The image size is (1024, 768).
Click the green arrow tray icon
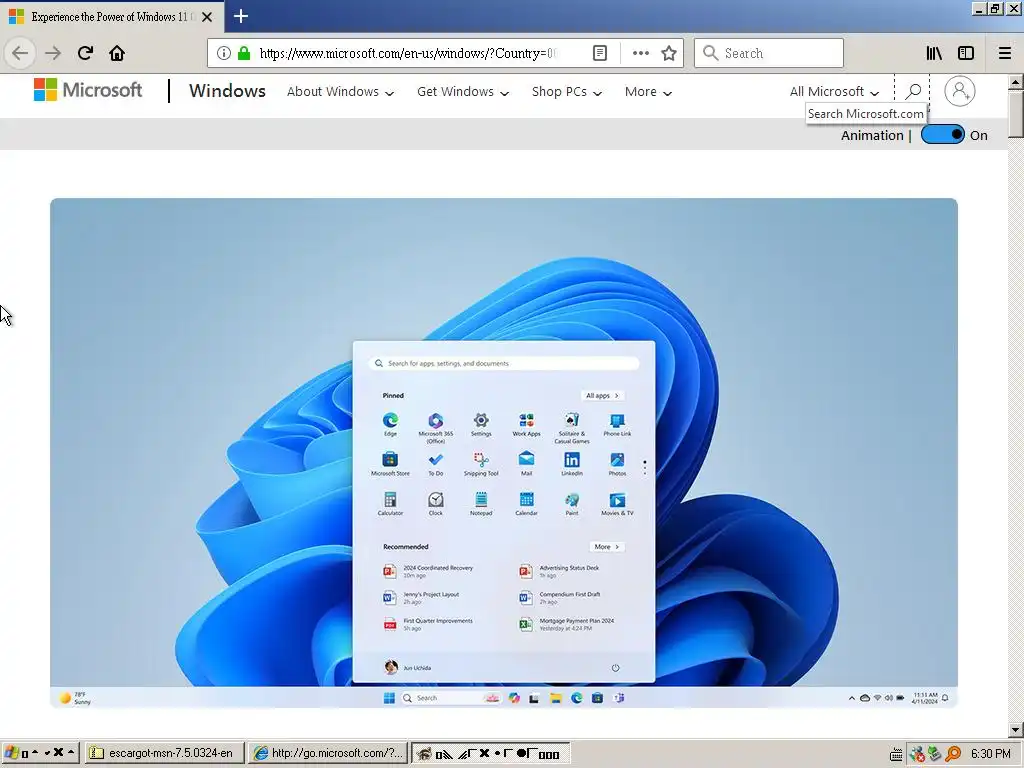(x=935, y=754)
